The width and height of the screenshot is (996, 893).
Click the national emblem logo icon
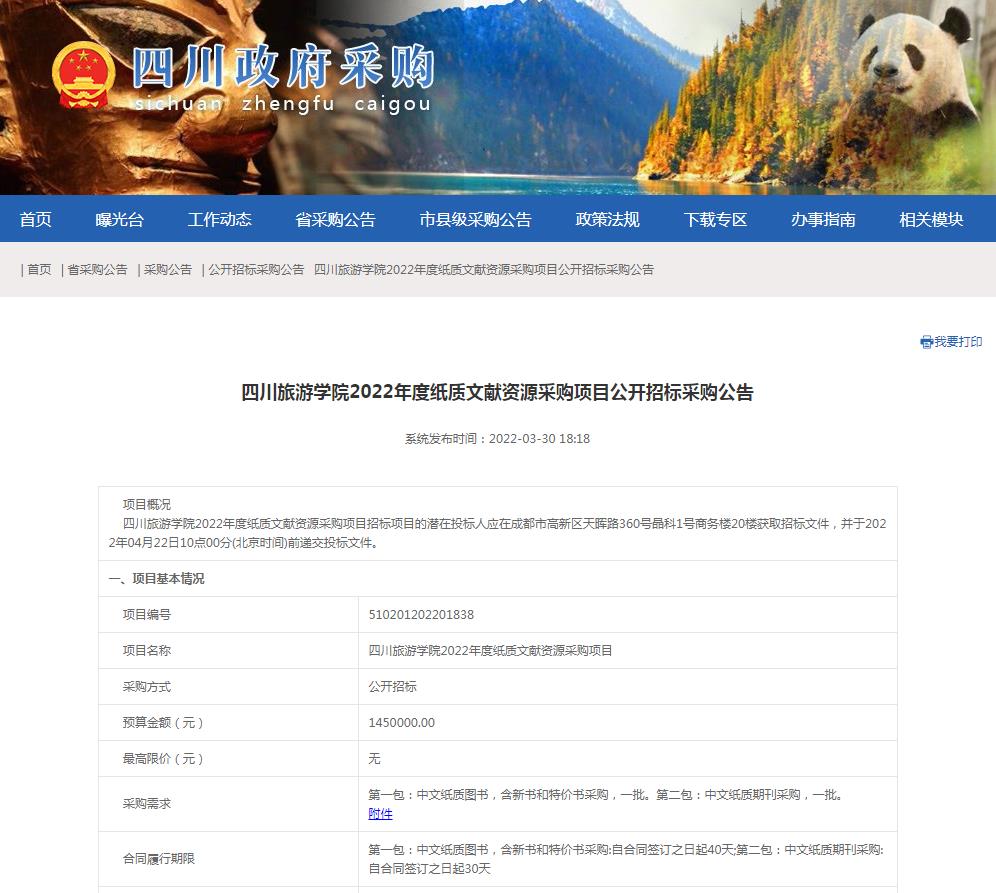(x=83, y=75)
